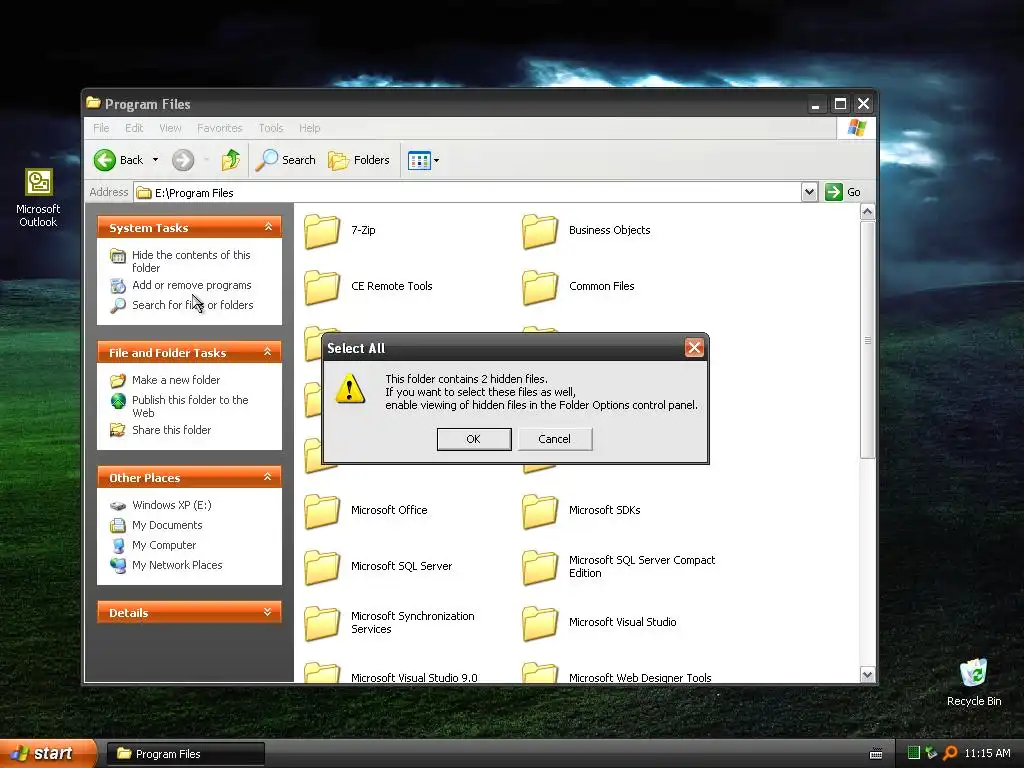Click the orange magnifier tray icon

click(950, 753)
